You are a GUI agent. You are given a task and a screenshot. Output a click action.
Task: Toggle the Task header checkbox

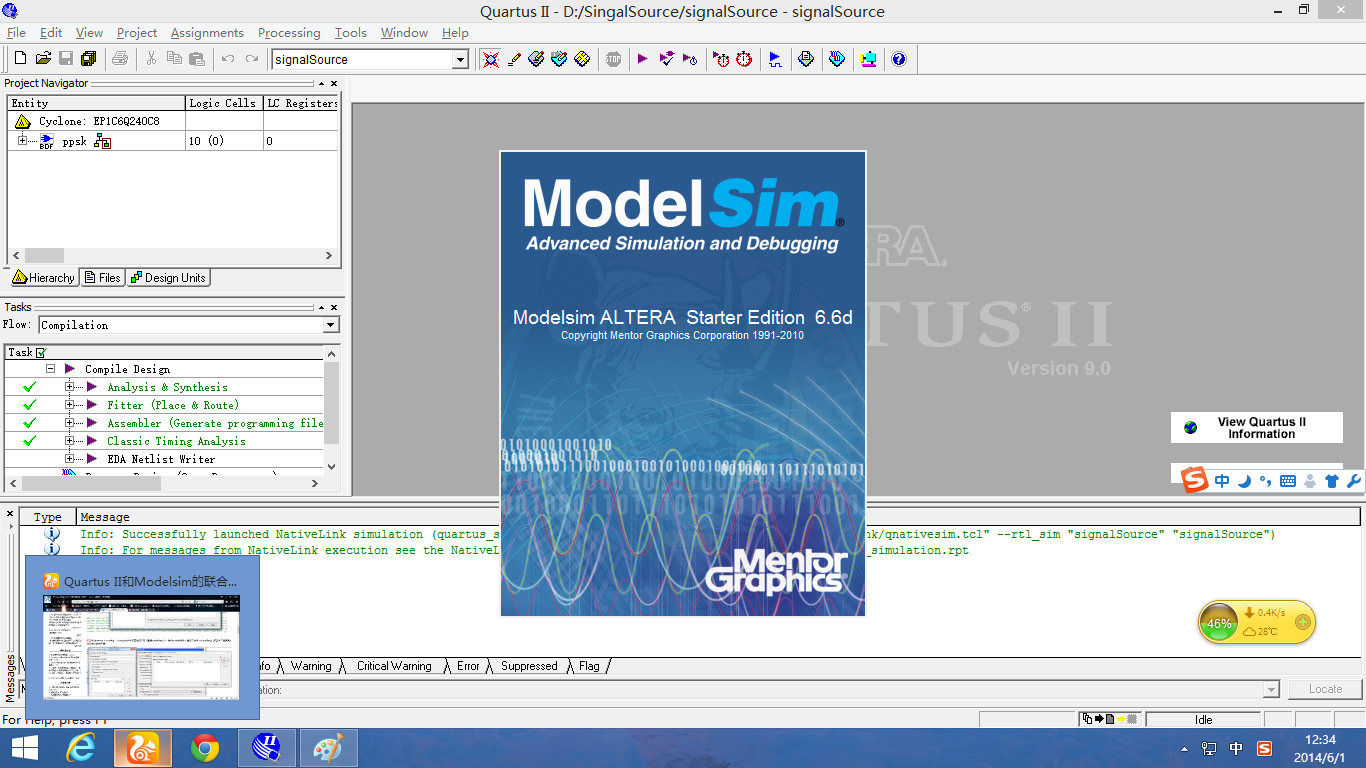pyautogui.click(x=41, y=352)
